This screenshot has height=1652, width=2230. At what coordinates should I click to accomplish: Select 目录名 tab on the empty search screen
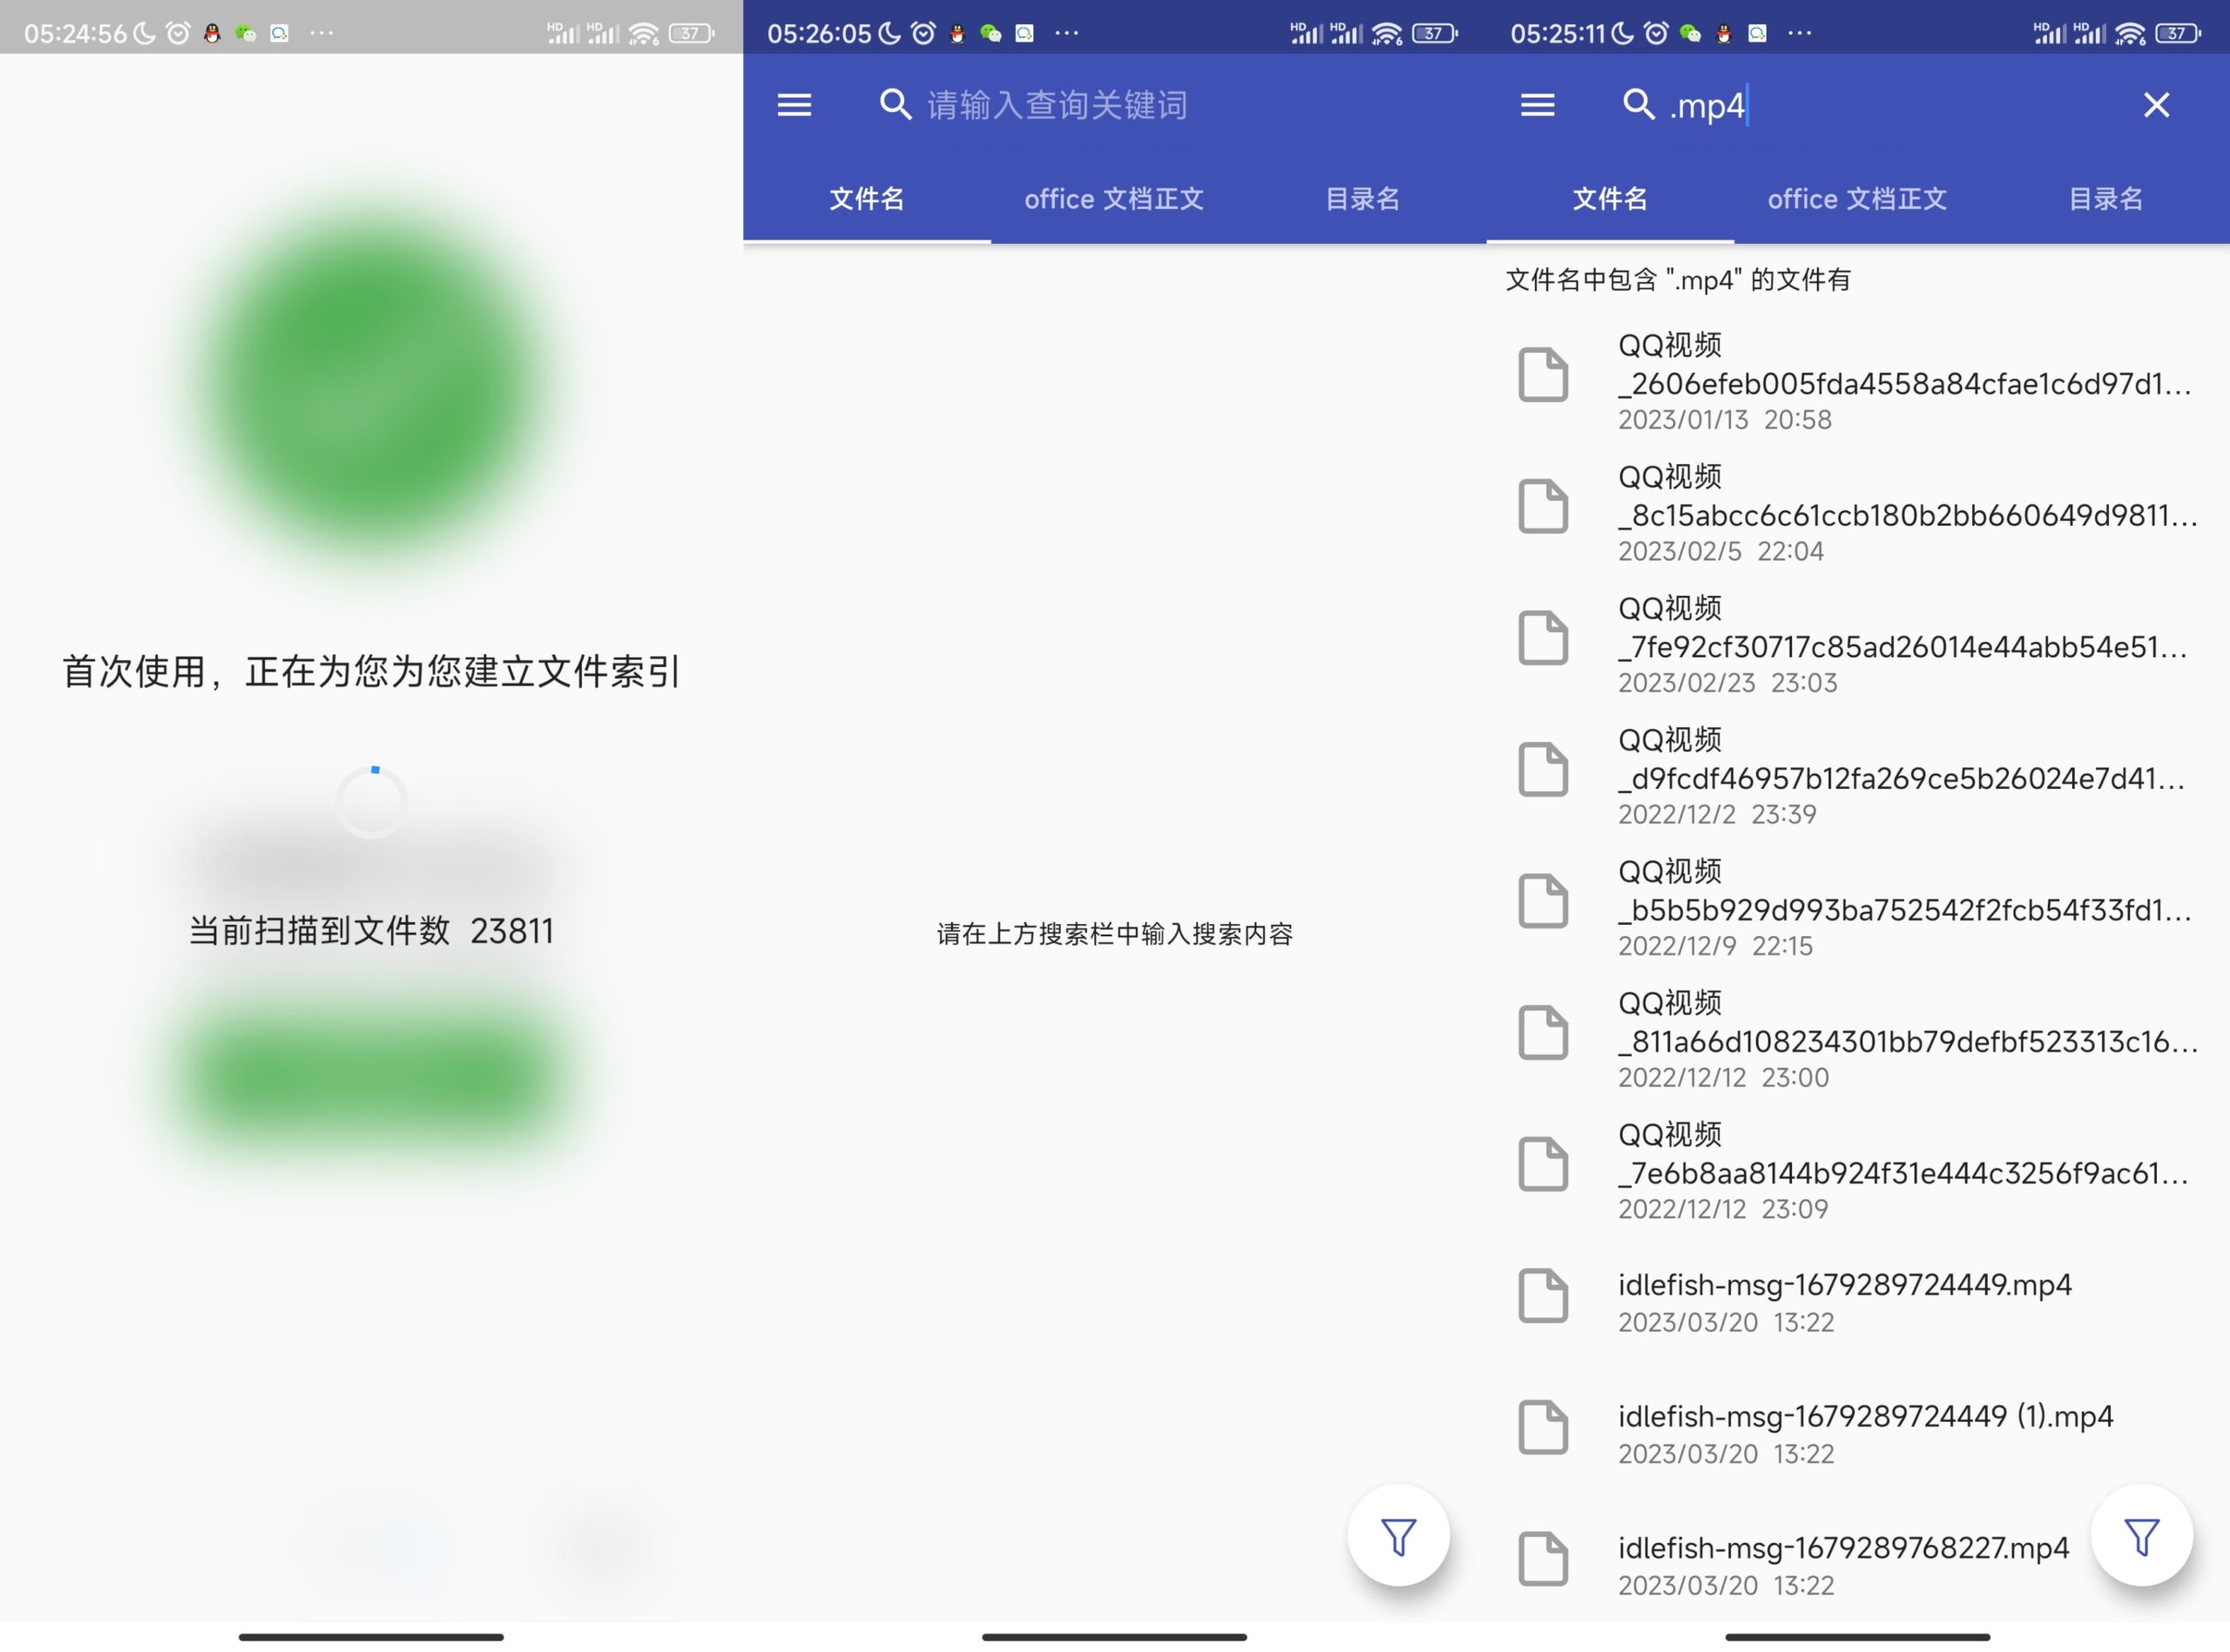pos(1362,199)
